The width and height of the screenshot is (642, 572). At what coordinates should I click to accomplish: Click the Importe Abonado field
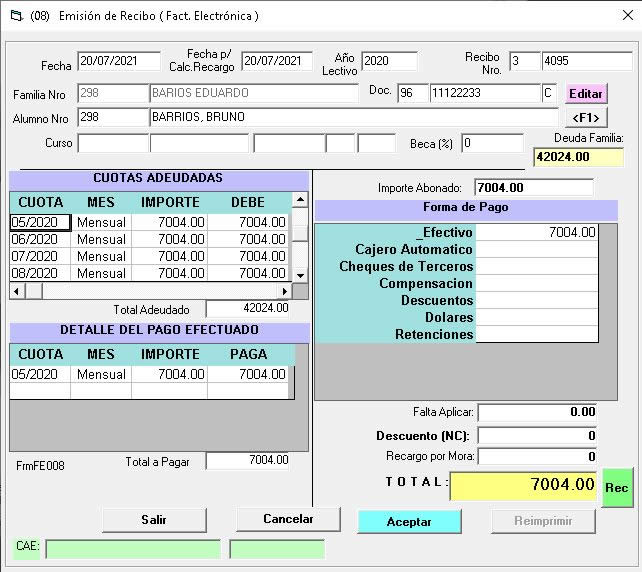click(533, 187)
